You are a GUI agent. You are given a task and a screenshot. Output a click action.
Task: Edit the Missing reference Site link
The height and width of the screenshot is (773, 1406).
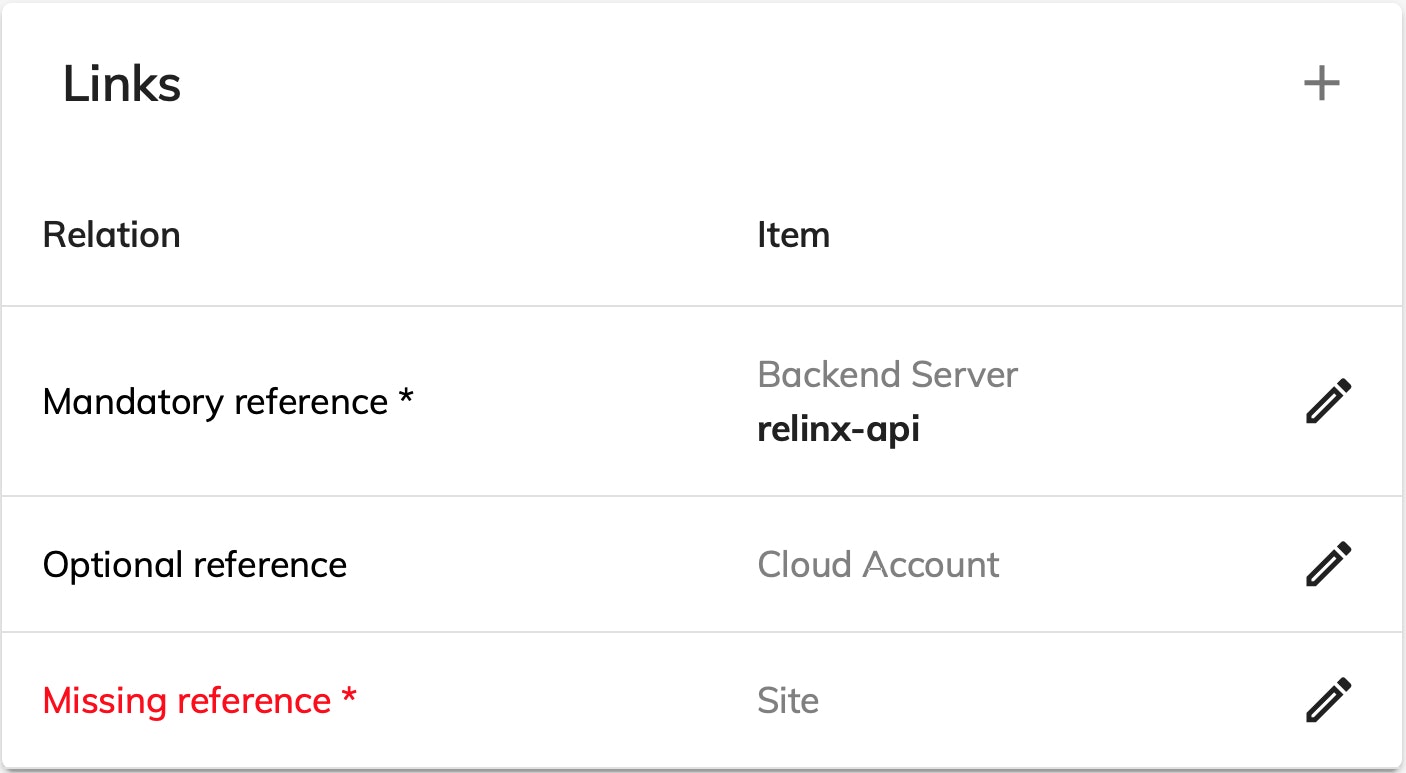point(1329,700)
